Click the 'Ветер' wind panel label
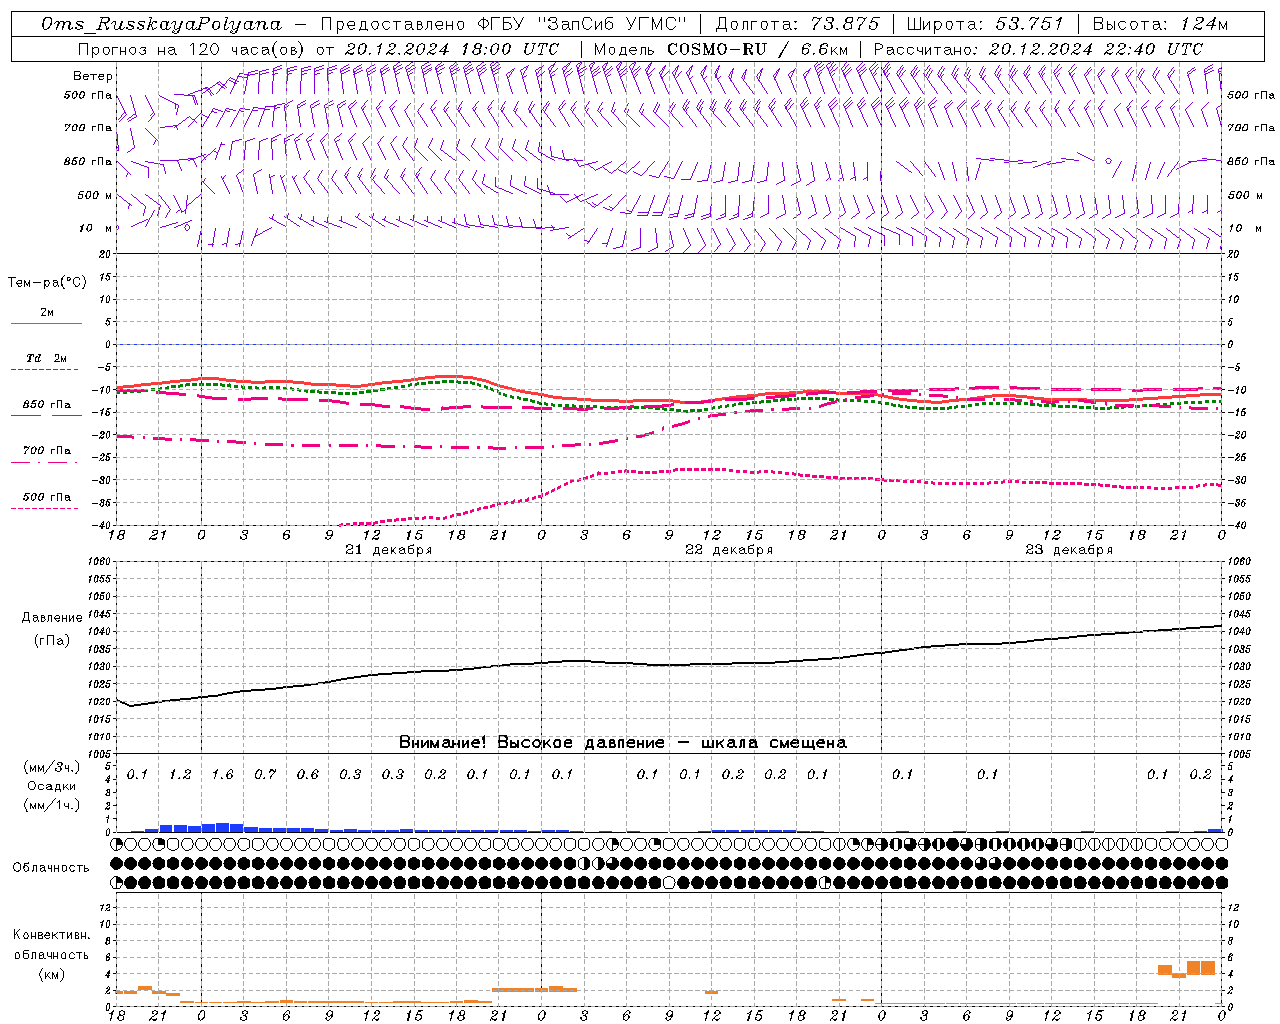This screenshot has height=1024, width=1280. click(x=93, y=76)
